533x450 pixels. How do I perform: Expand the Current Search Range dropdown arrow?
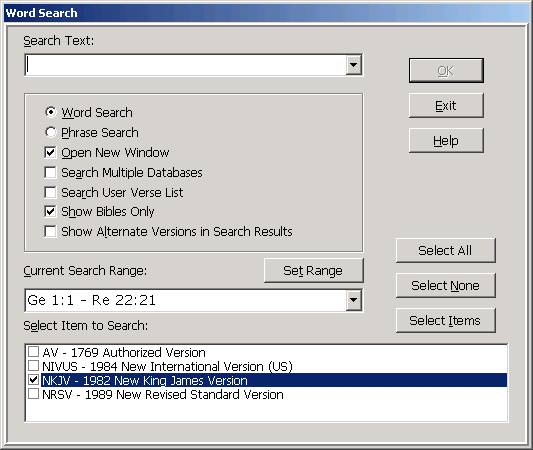[x=354, y=300]
